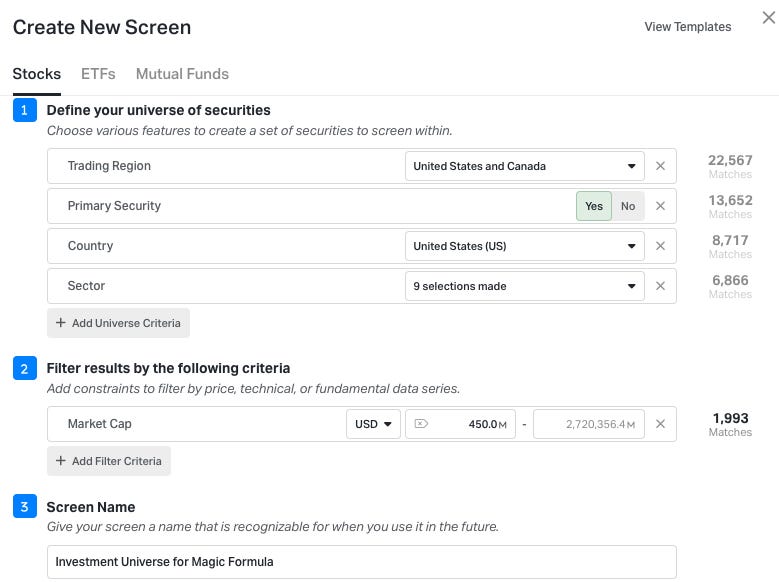This screenshot has width=779, height=582.
Task: Remove the Trading Region criteria row
Action: click(660, 166)
